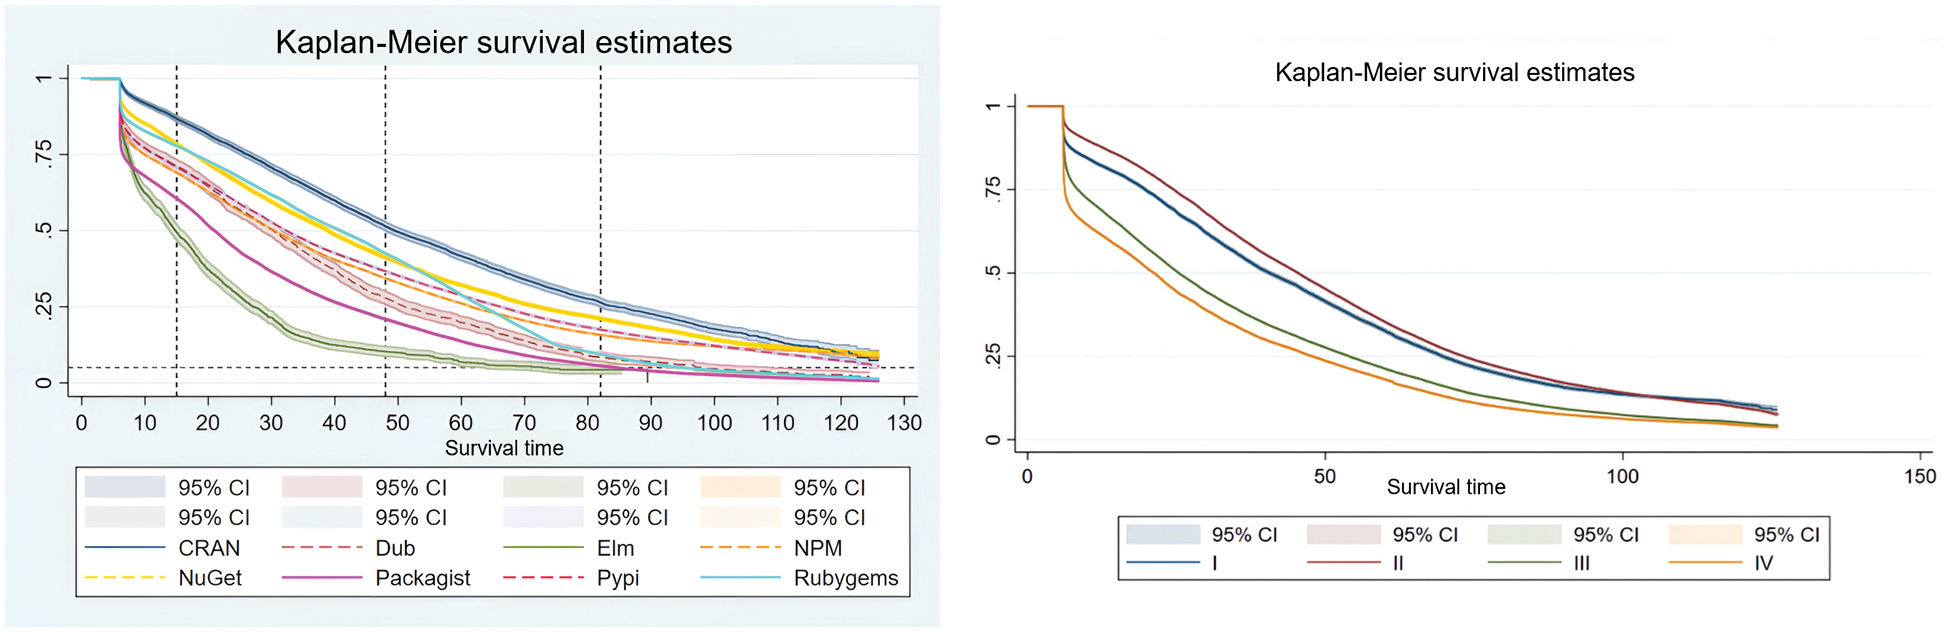Select the legend label for group II

pos(1398,563)
